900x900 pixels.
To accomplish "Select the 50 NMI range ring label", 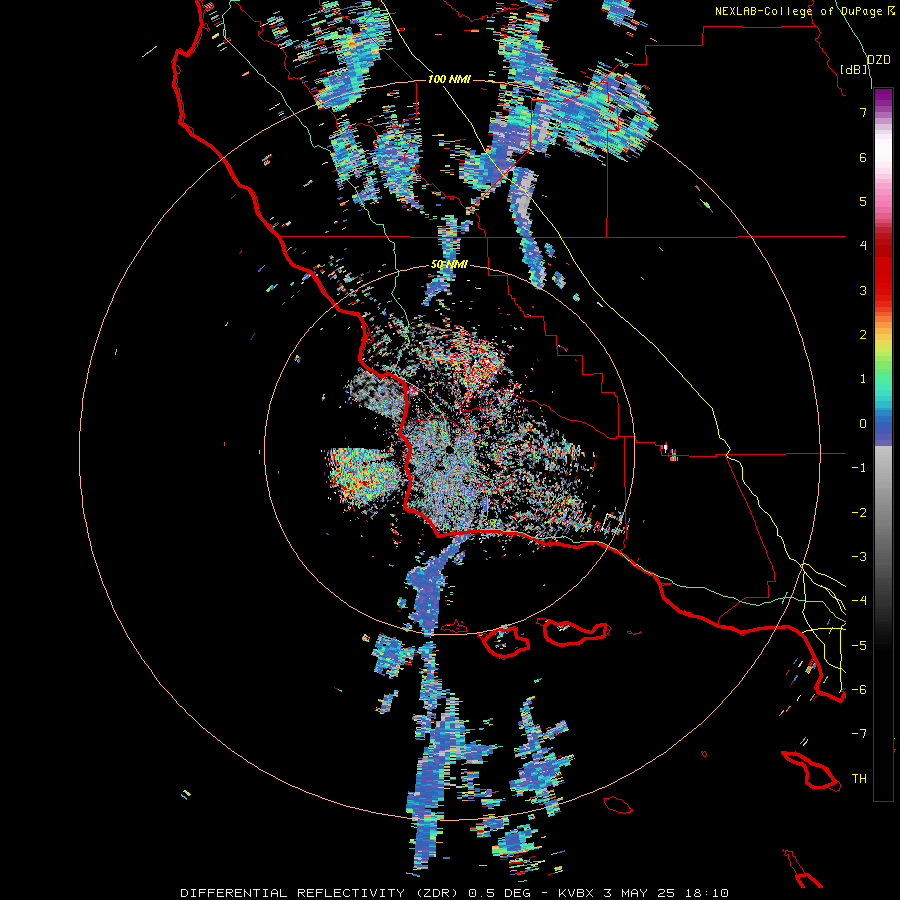I will coord(449,264).
